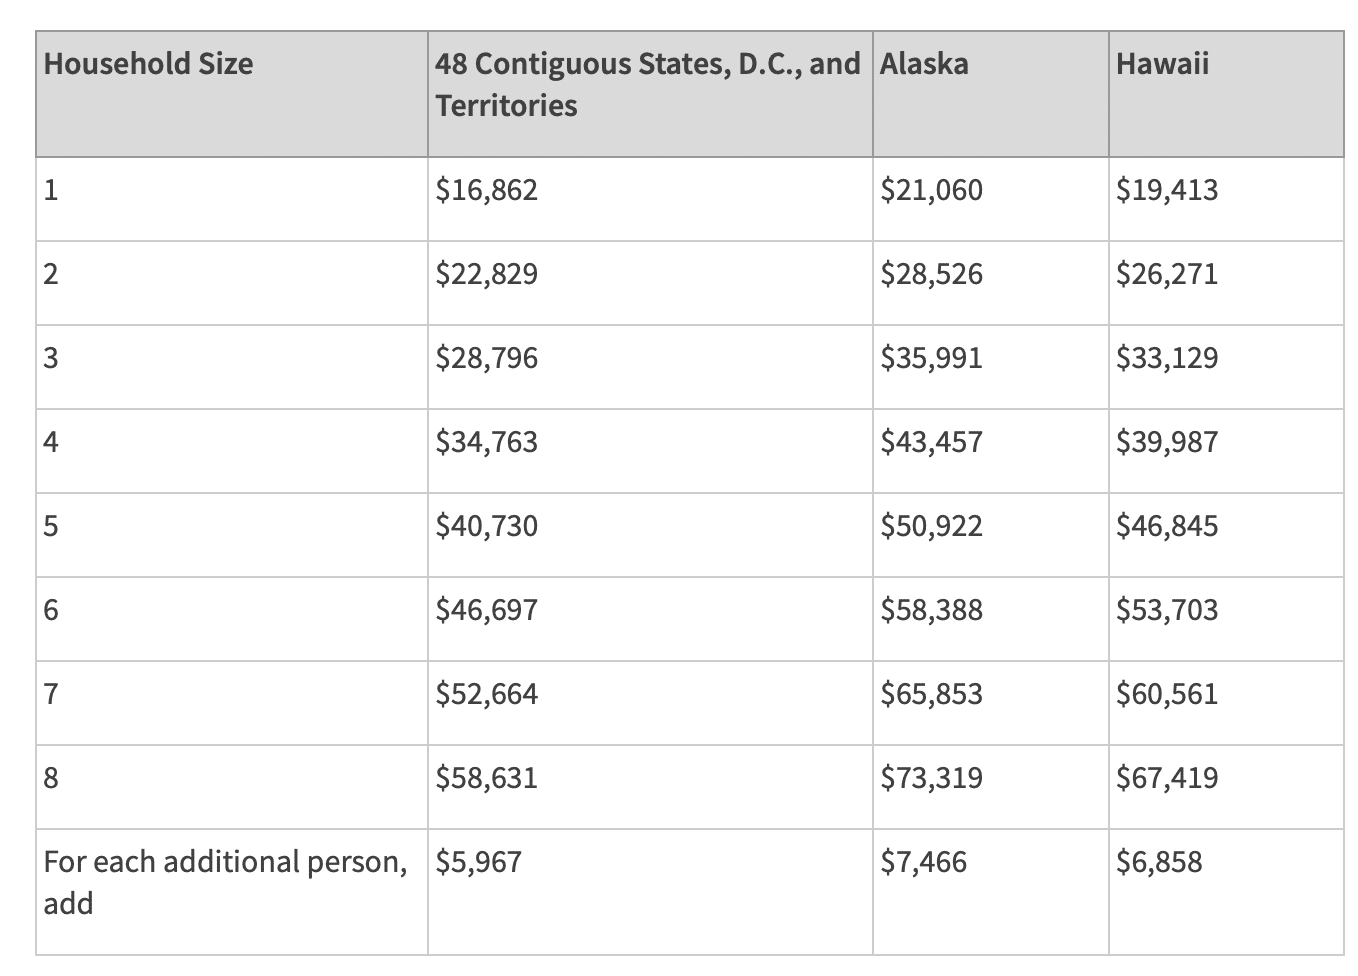Select Hawaii additional amount $6,858
Screen dimensions: 1358x976
(x=1159, y=862)
